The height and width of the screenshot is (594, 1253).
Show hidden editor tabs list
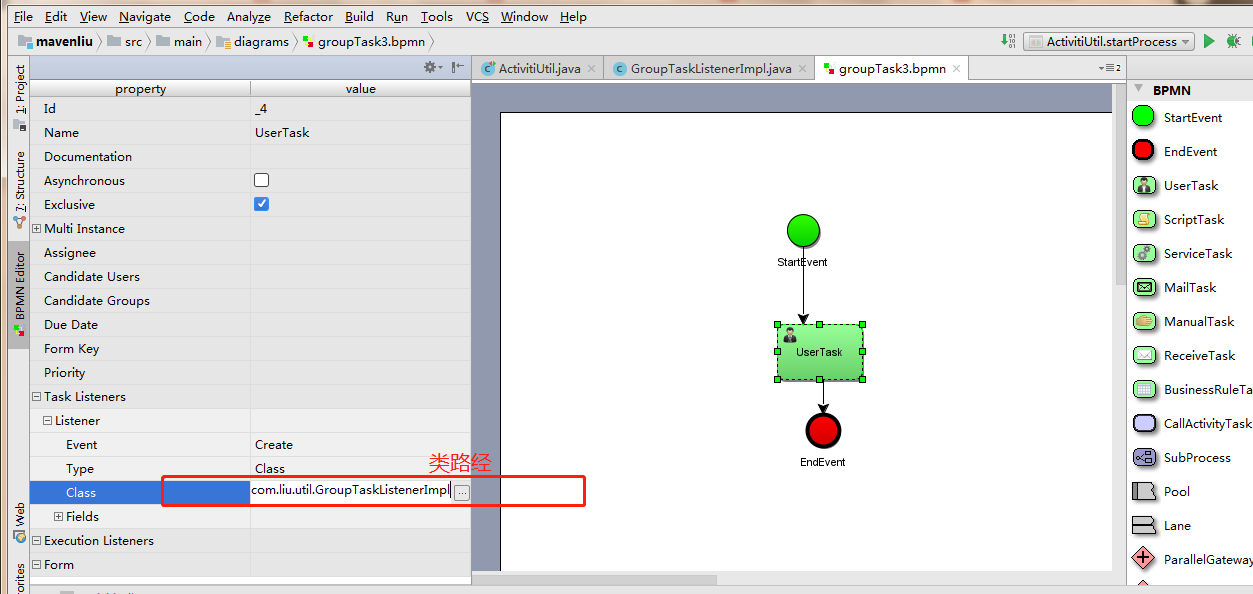tap(1109, 68)
